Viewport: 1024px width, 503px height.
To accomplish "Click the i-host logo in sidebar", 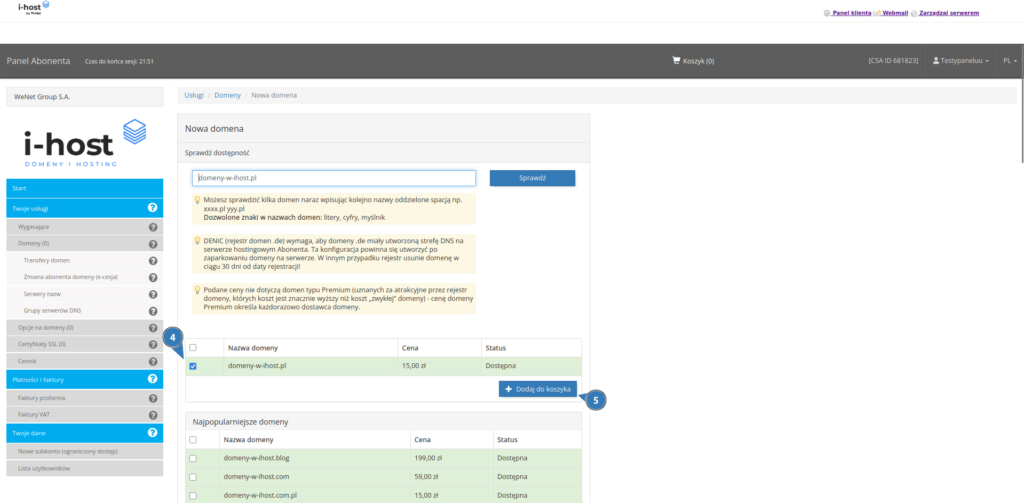I will point(84,143).
